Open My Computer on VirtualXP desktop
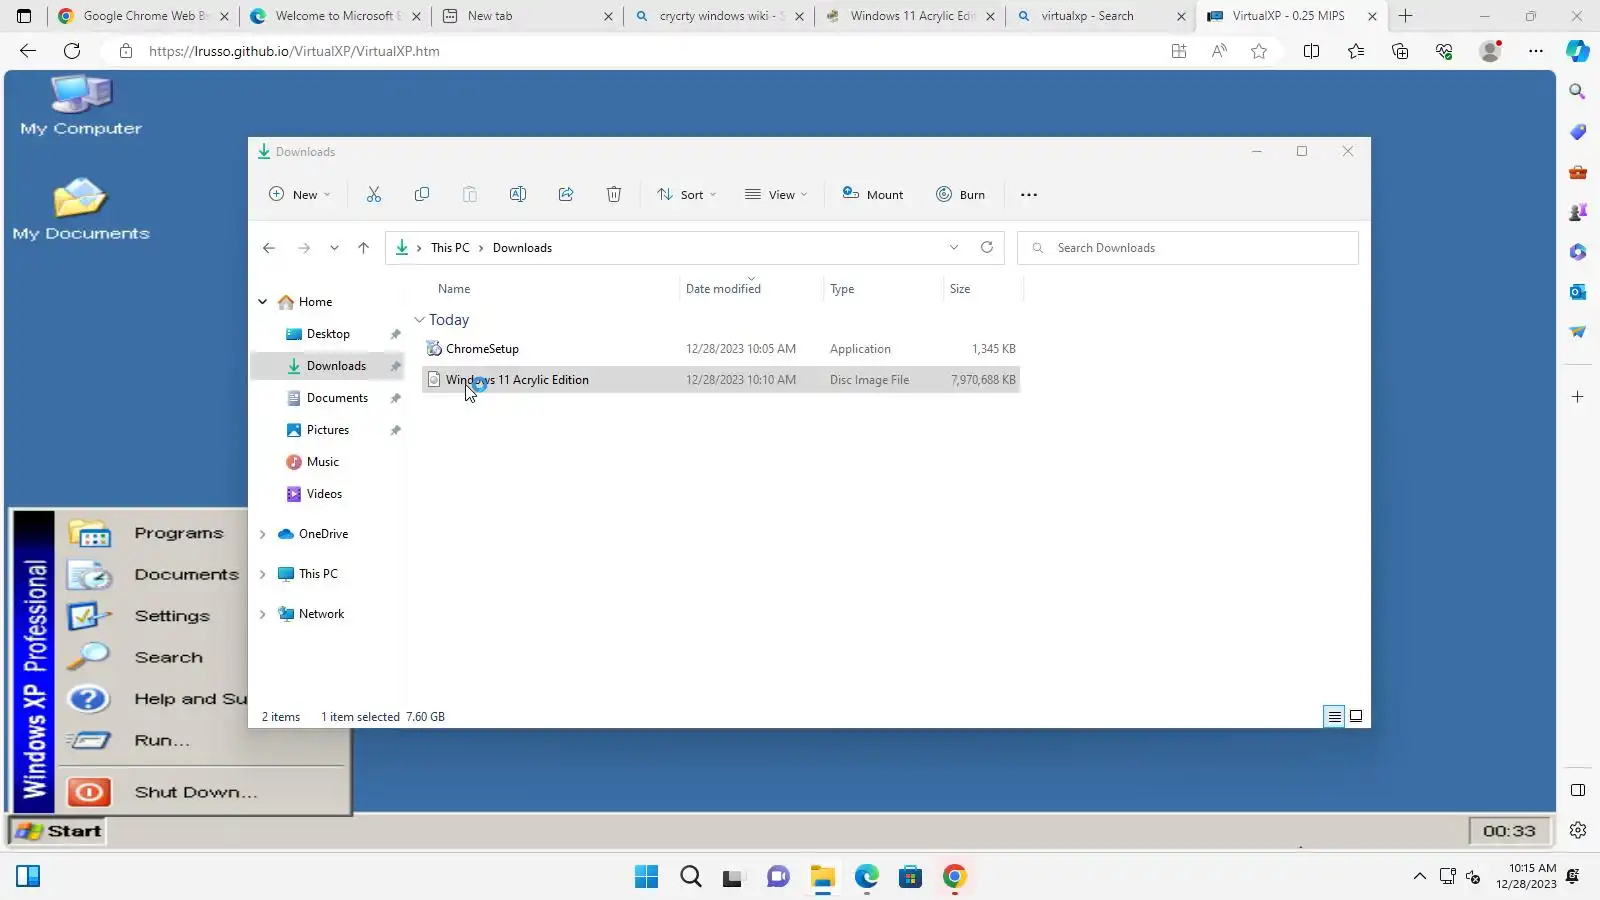Screen dimensions: 1600x900 pyautogui.click(x=81, y=106)
